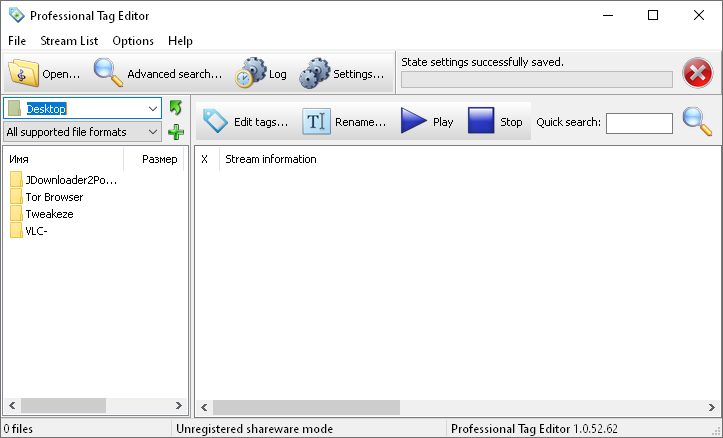Open the Options menu
This screenshot has height=438, width=723.
133,41
